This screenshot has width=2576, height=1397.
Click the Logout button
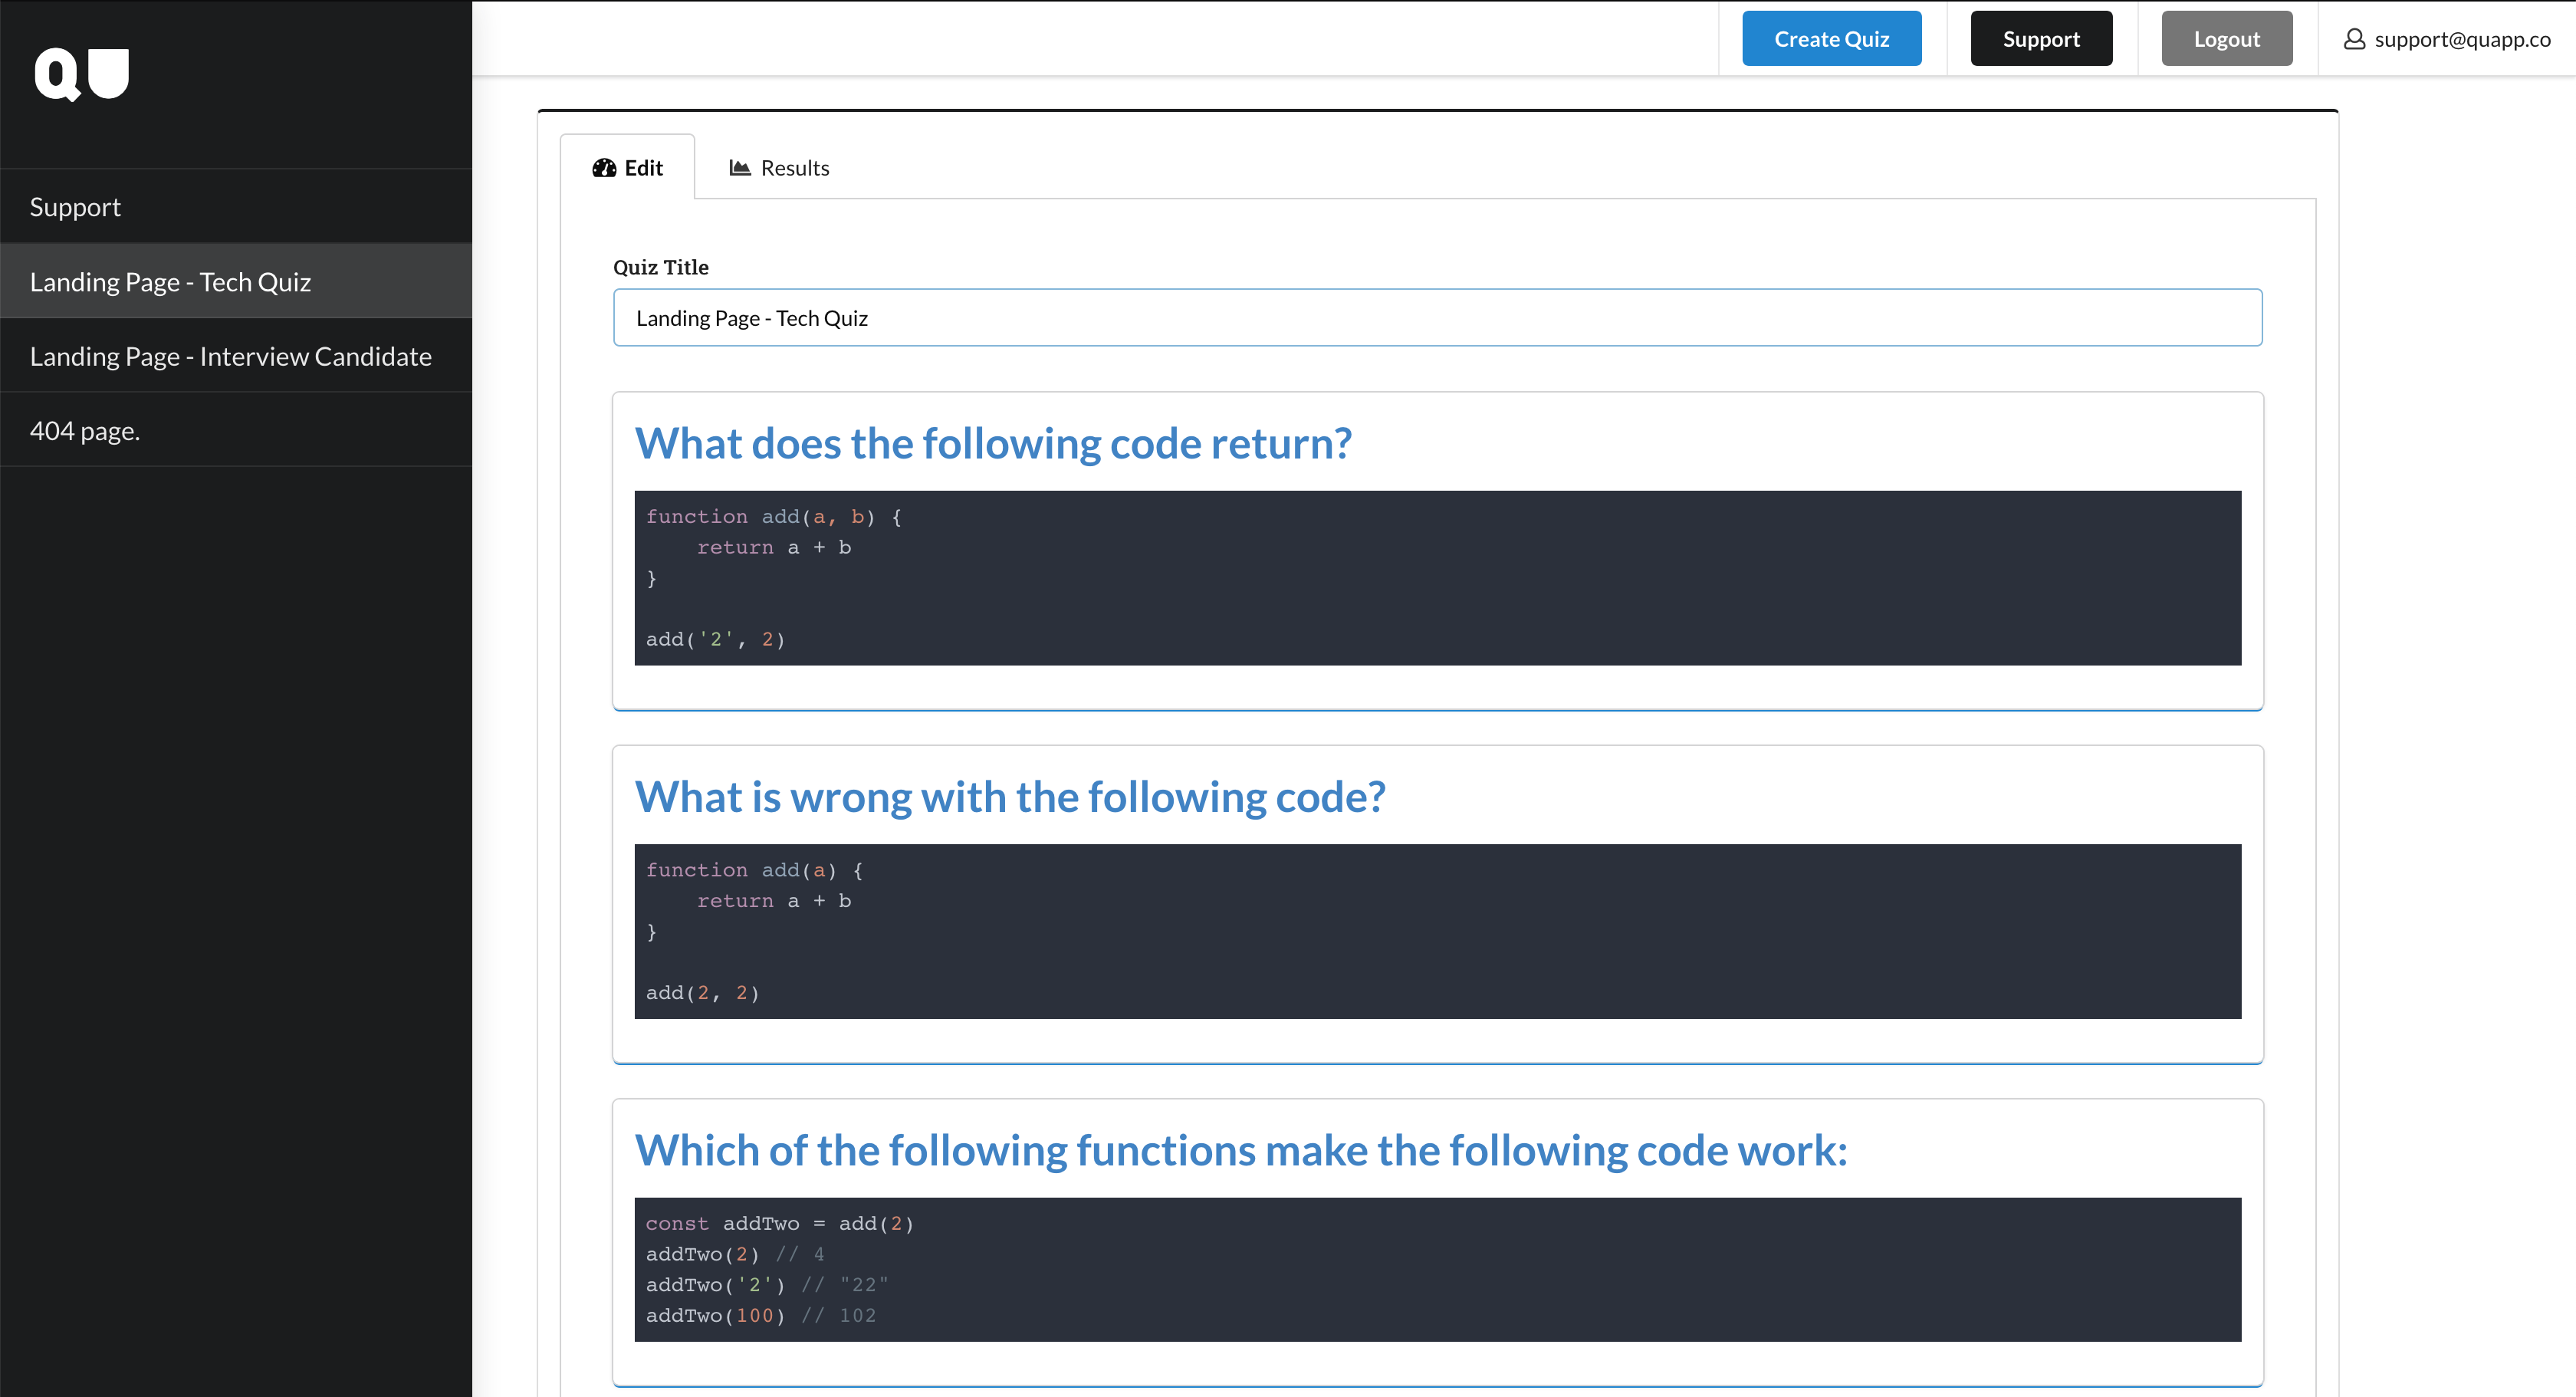point(2226,39)
